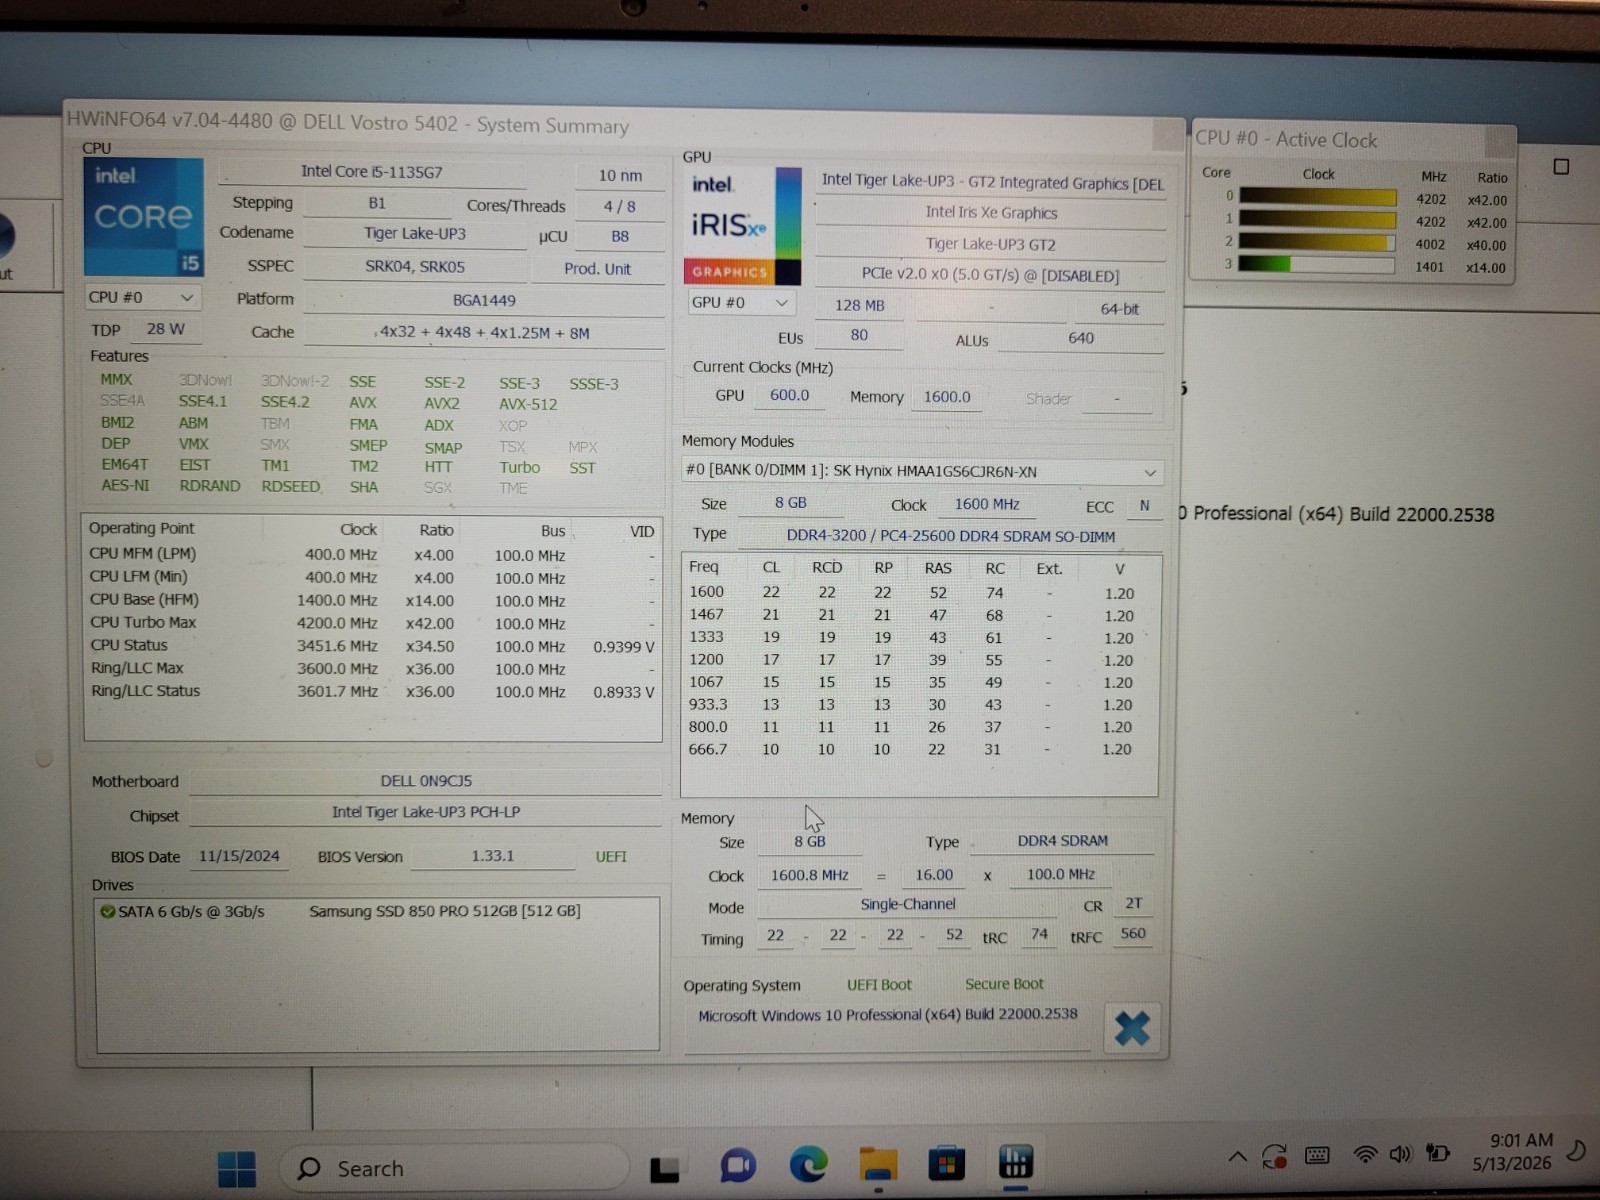Click the Intel Tiger Lake-UP3 PCH-LP chipset field
This screenshot has width=1600, height=1200.
click(x=426, y=813)
